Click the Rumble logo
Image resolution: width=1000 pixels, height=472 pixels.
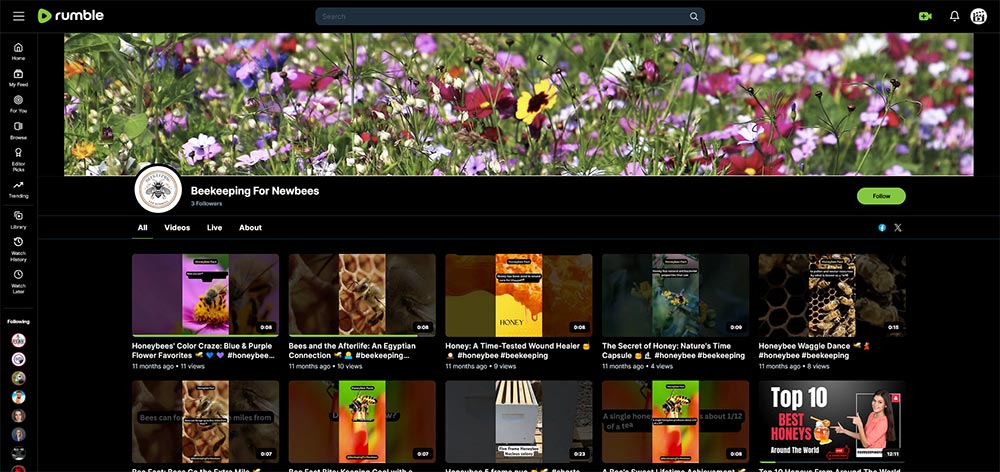click(70, 16)
